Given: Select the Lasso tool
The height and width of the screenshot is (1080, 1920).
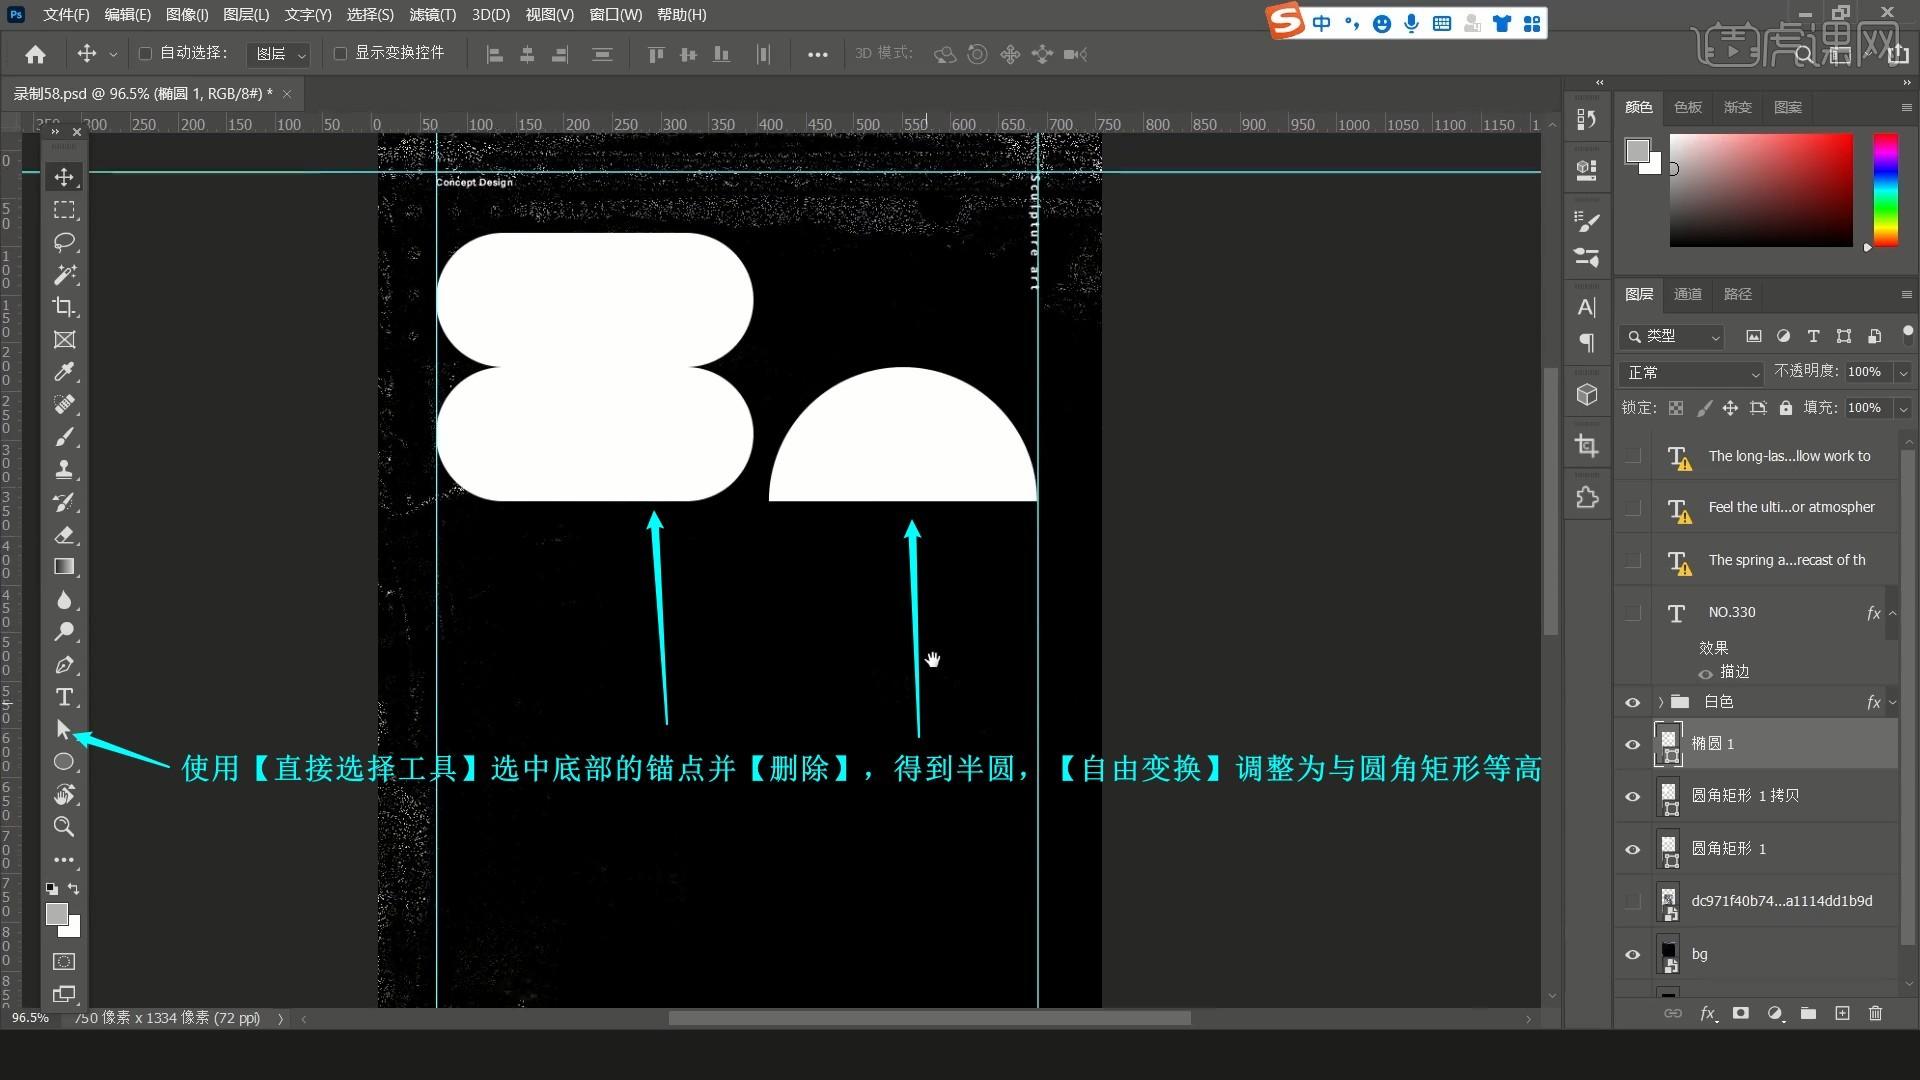Looking at the screenshot, I should pos(64,242).
